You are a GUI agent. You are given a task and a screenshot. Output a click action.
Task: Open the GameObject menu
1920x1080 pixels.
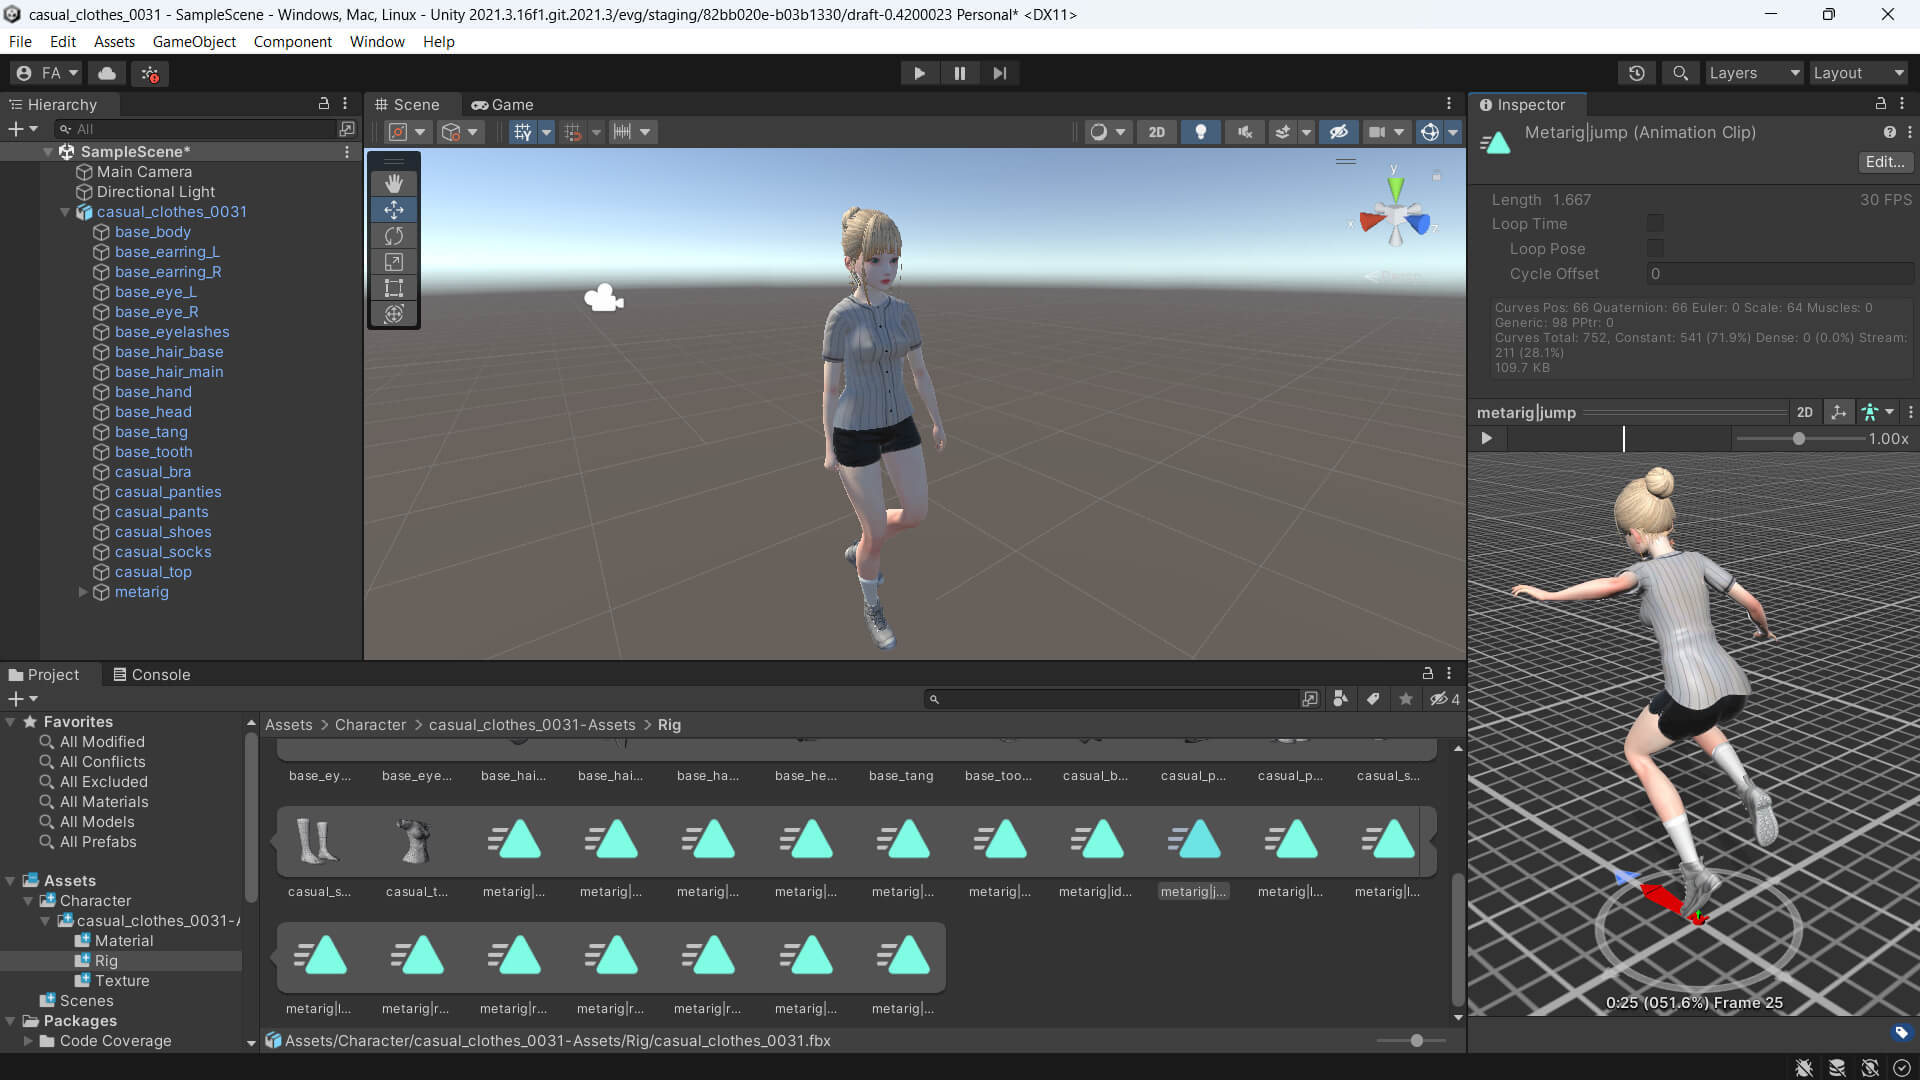click(194, 41)
